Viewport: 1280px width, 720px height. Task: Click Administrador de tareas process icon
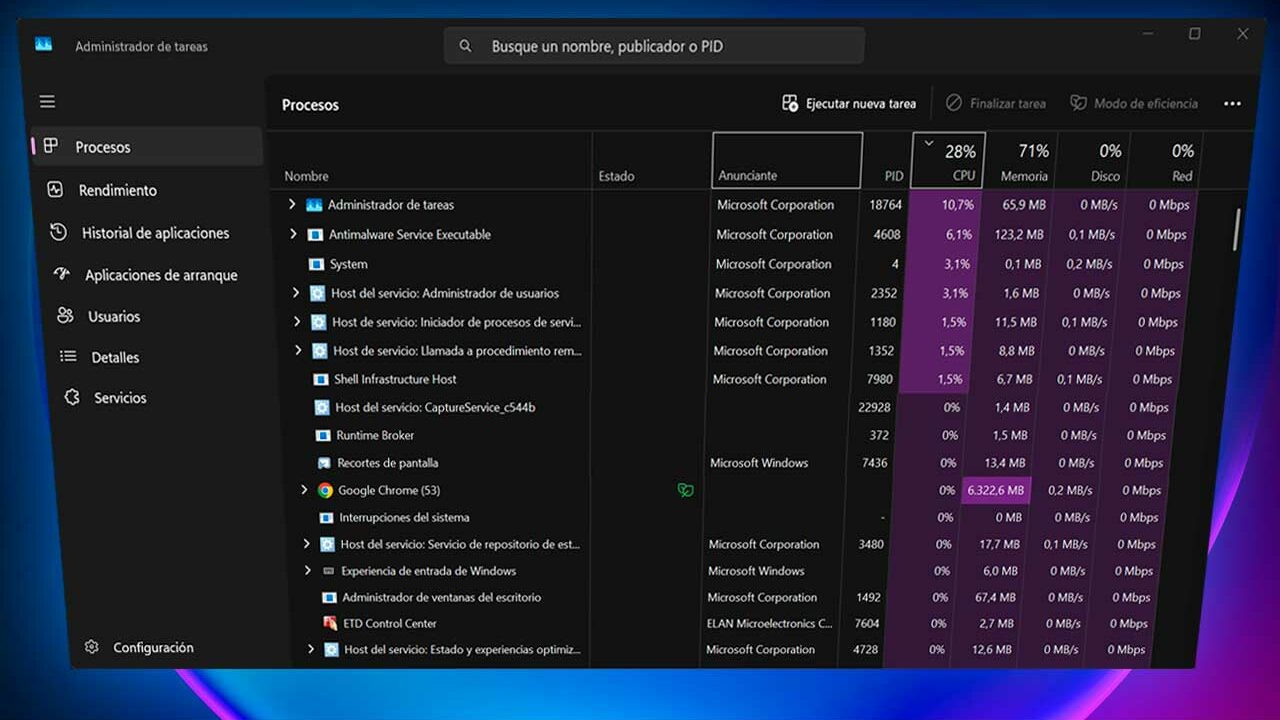point(314,204)
